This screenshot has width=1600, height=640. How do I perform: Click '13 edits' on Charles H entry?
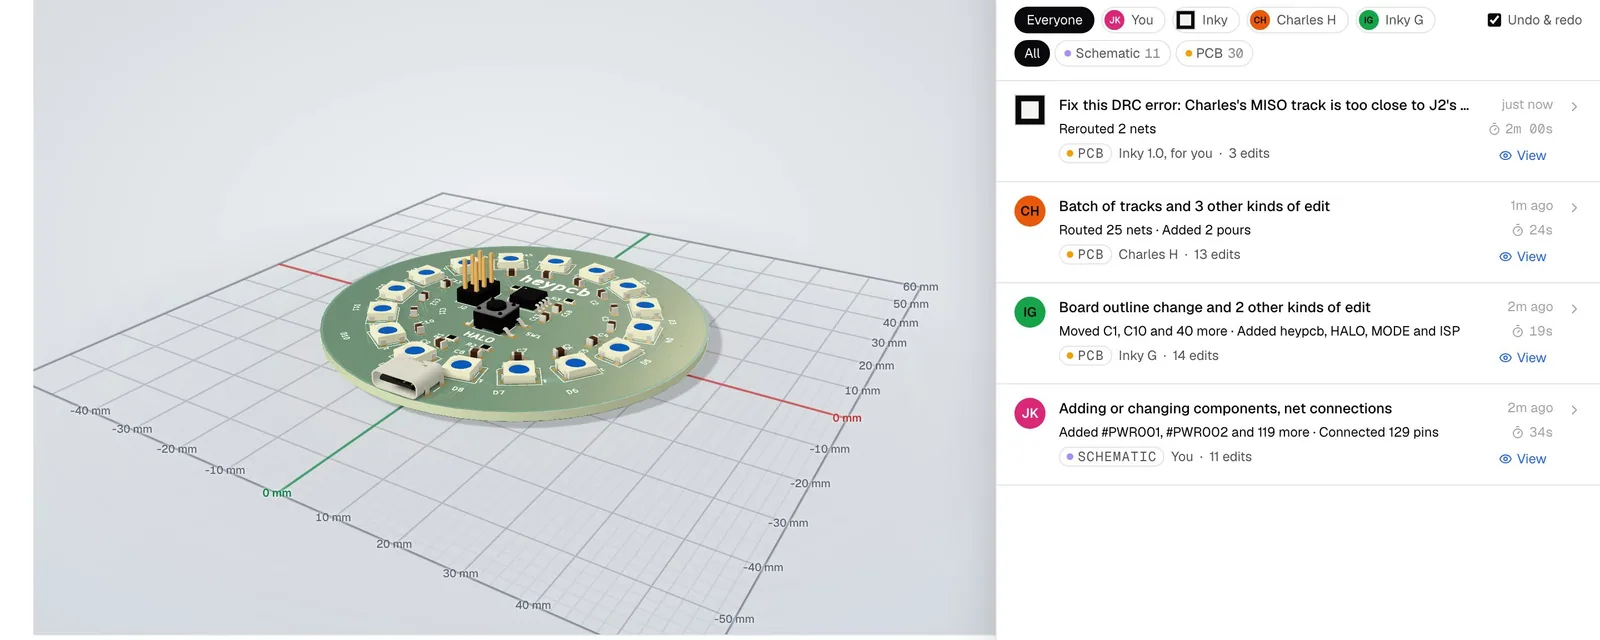[1217, 254]
